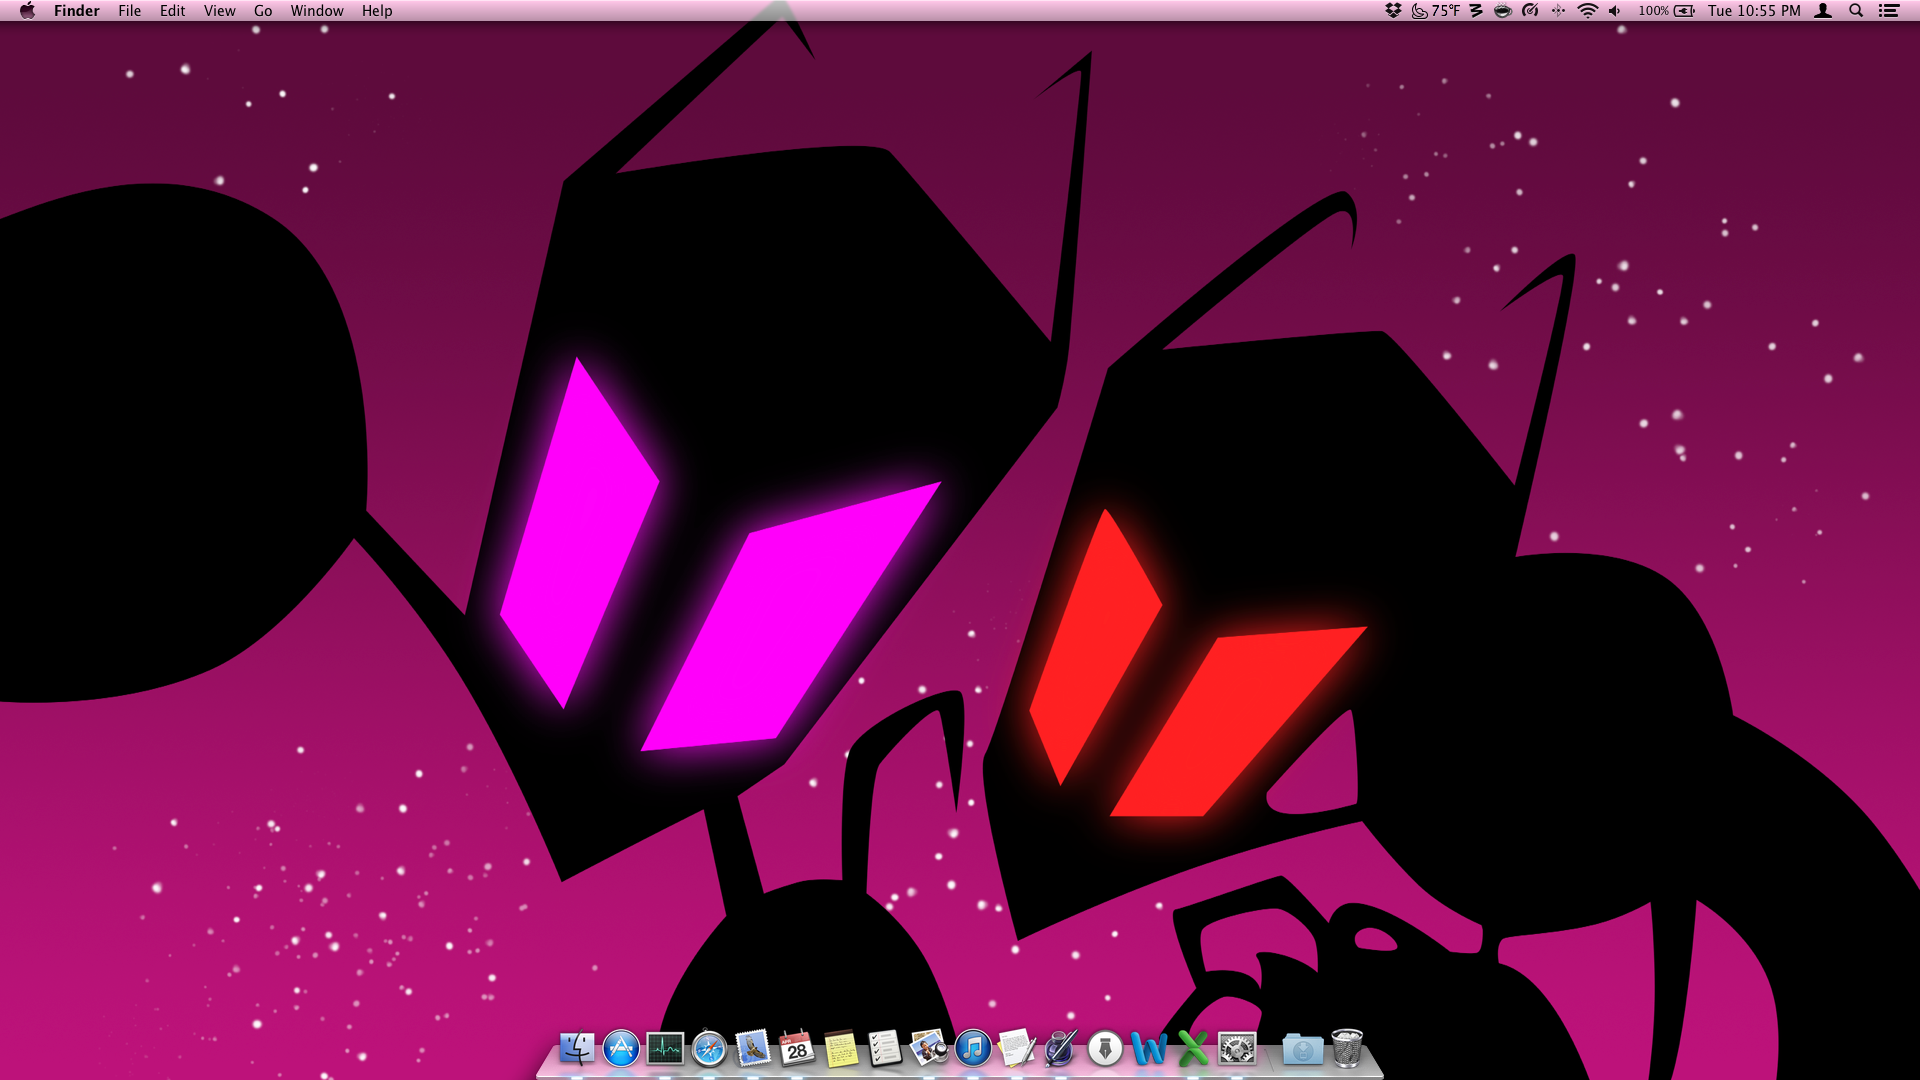Open the Wi-Fi status menu
This screenshot has width=1920, height=1080.
tap(1588, 11)
